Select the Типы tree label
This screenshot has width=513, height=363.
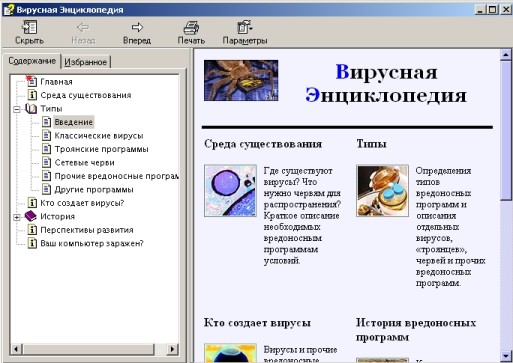tap(51, 109)
